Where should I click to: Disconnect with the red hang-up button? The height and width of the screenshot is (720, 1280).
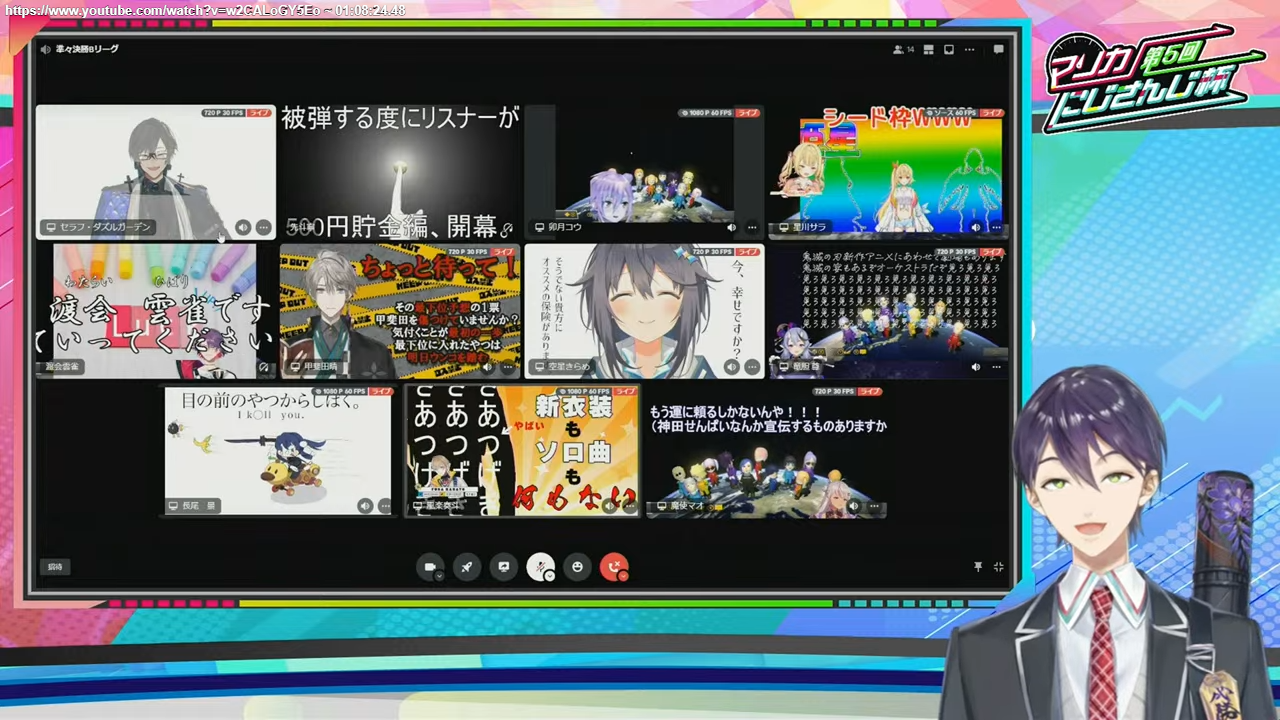614,567
